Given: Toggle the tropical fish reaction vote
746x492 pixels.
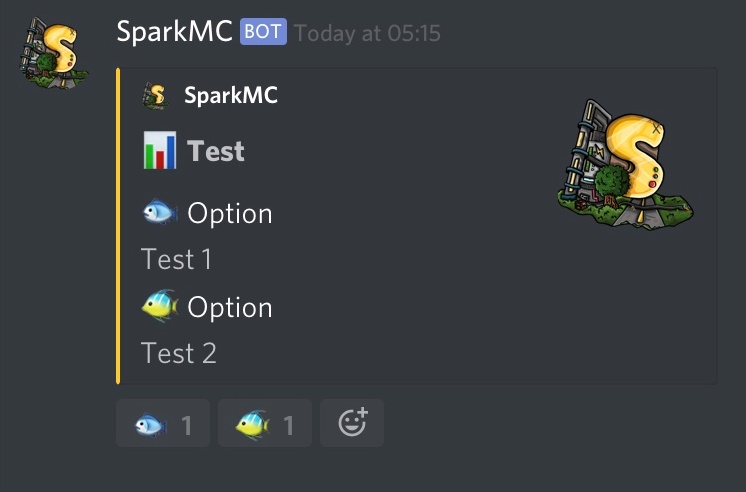Looking at the screenshot, I should 265,423.
